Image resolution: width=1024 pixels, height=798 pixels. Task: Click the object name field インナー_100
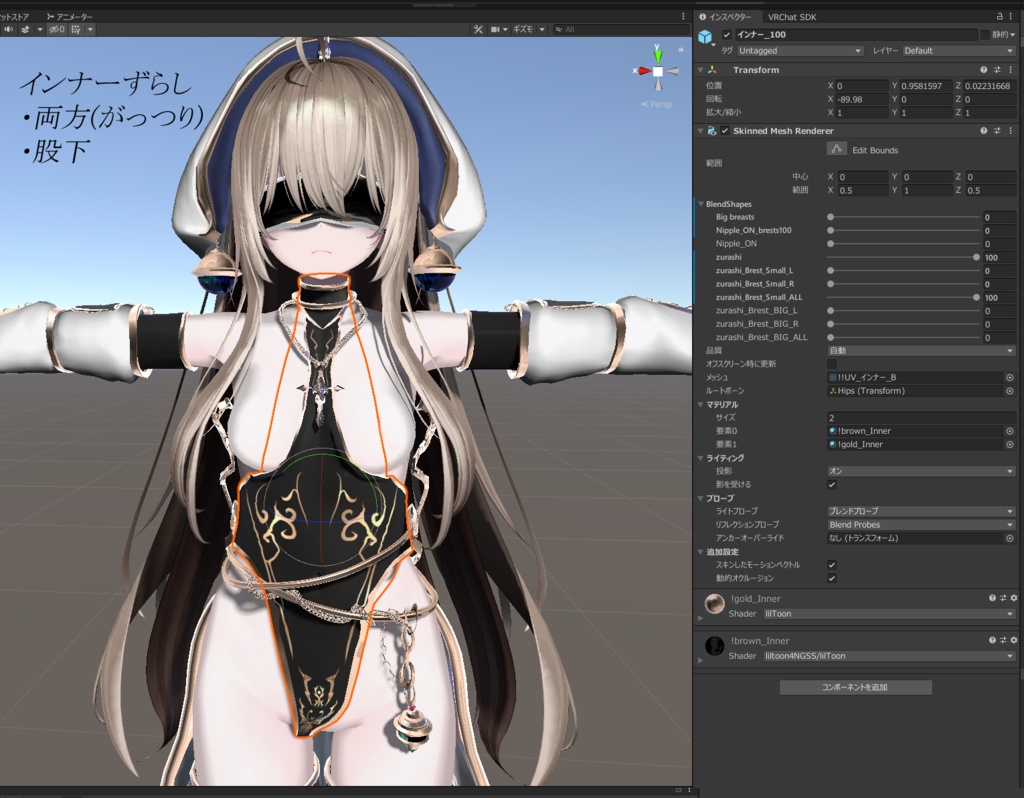click(856, 35)
